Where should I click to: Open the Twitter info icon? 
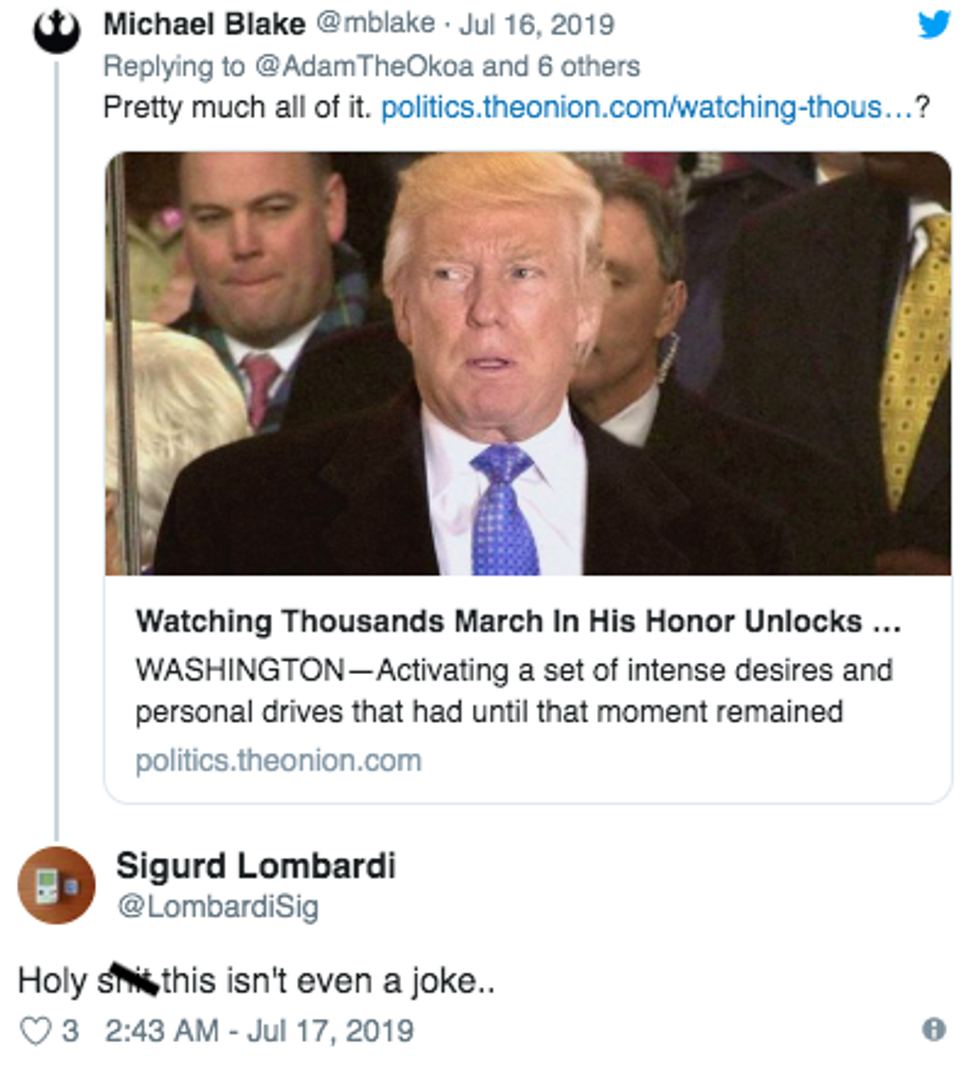[x=934, y=1030]
